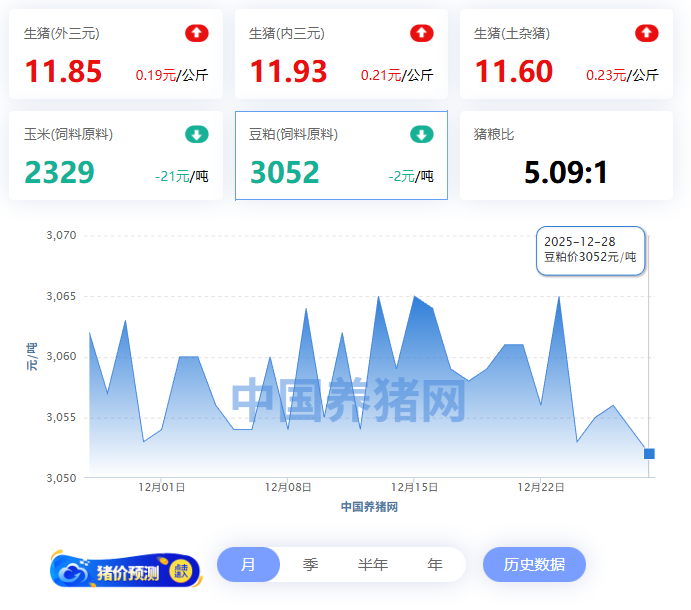Click the 生猪(土杂猪) price 11.60 value
The width and height of the screenshot is (691, 610).
click(x=513, y=72)
